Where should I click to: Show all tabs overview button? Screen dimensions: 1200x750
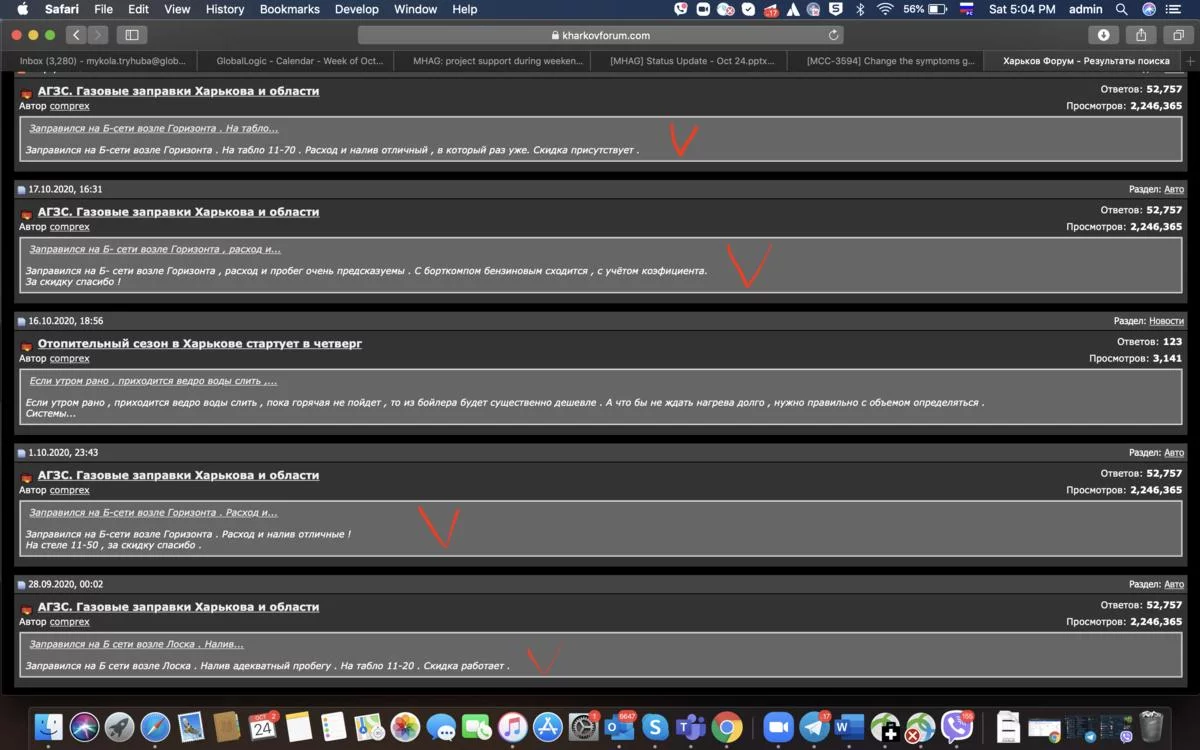point(1178,35)
